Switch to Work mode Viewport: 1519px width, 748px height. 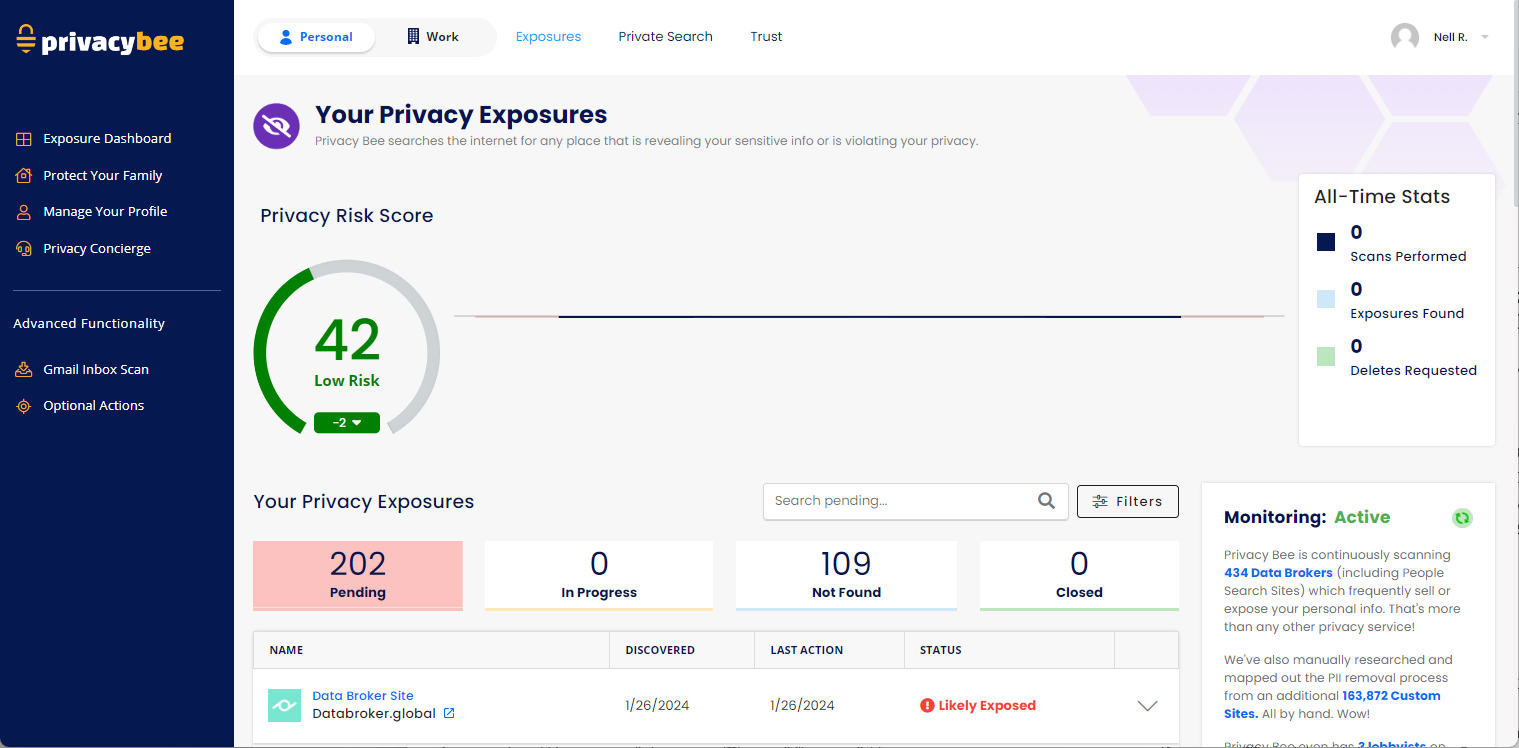pos(433,37)
